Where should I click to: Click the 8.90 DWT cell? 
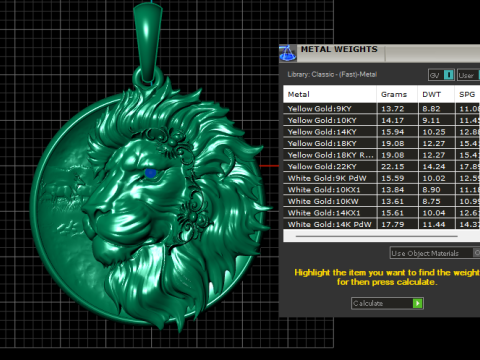[436, 190]
